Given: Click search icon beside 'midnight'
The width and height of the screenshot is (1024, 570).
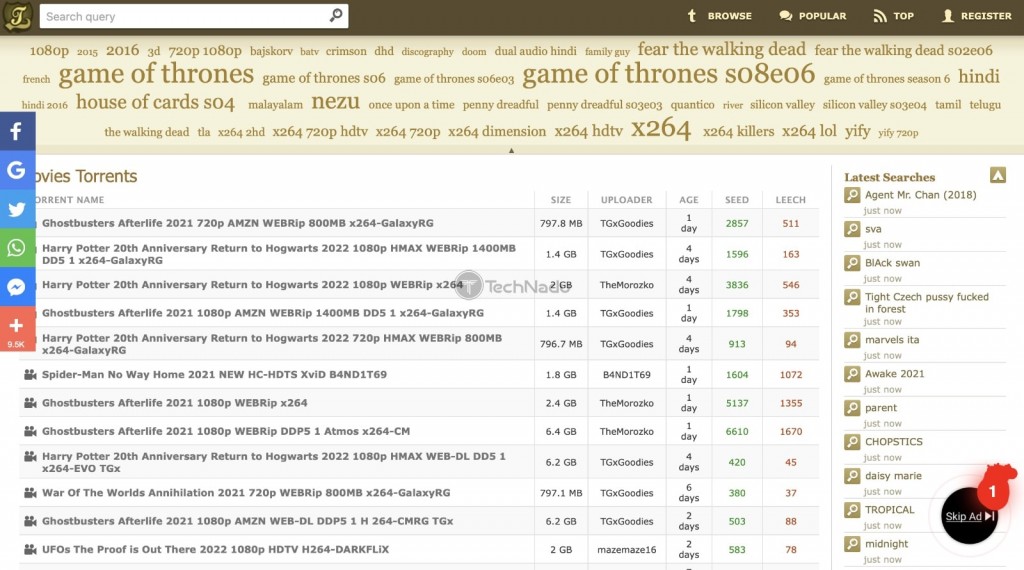Looking at the screenshot, I should click(852, 543).
